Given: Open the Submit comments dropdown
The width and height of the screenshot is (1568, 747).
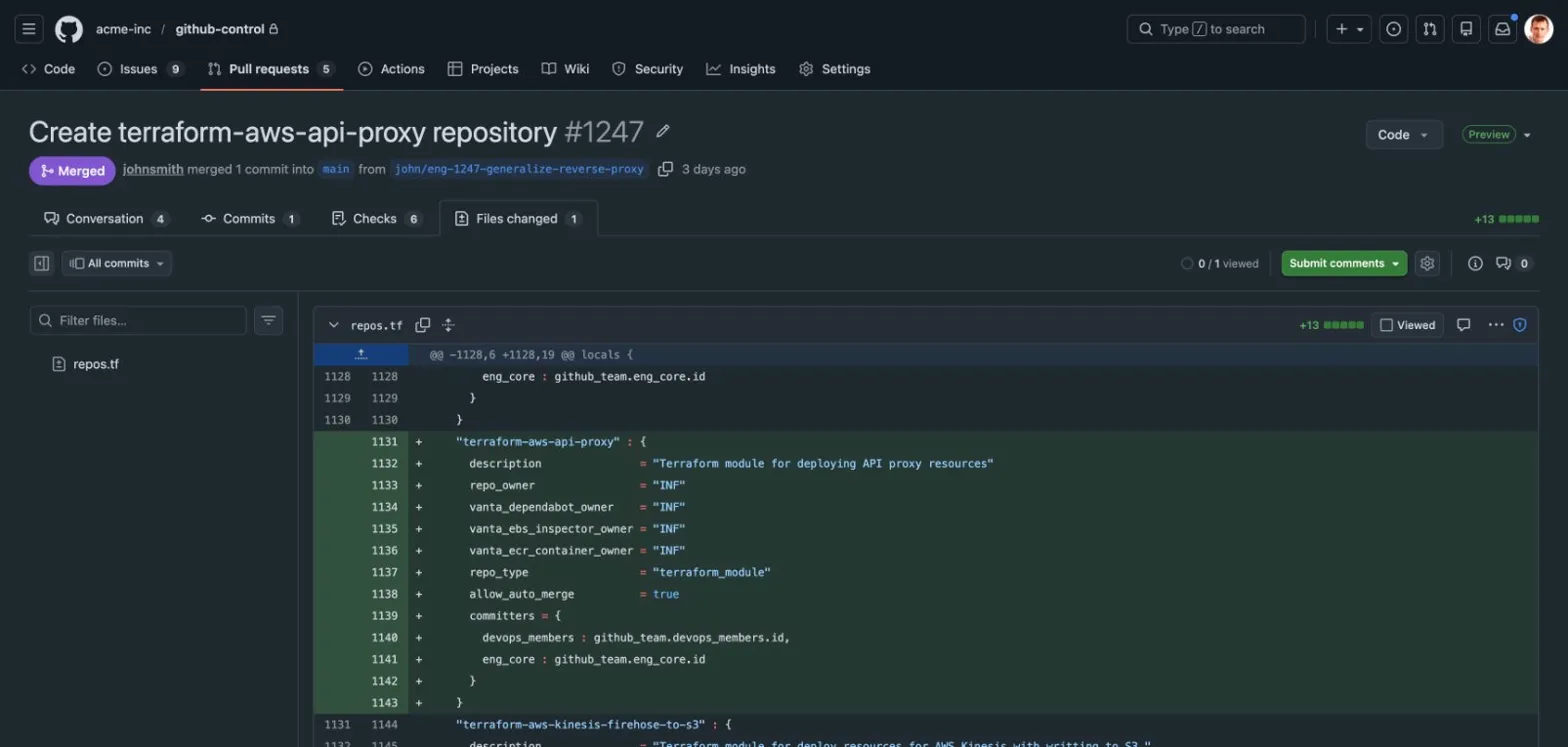Looking at the screenshot, I should (x=1344, y=263).
